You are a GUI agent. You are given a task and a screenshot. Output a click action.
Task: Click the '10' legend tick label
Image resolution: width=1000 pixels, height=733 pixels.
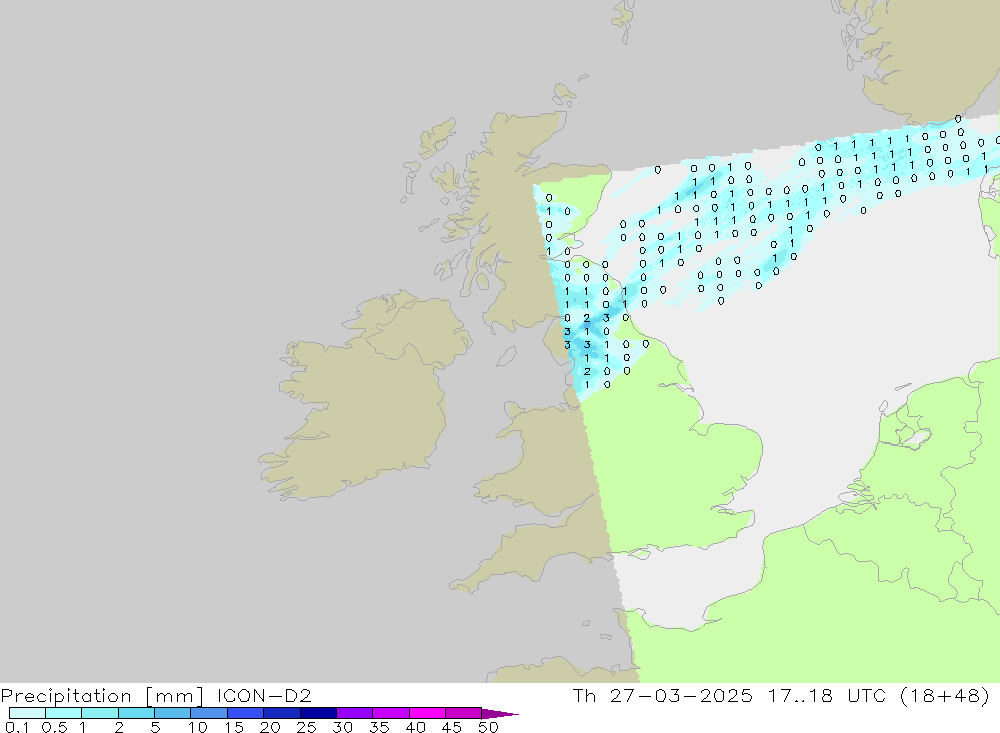tap(198, 727)
